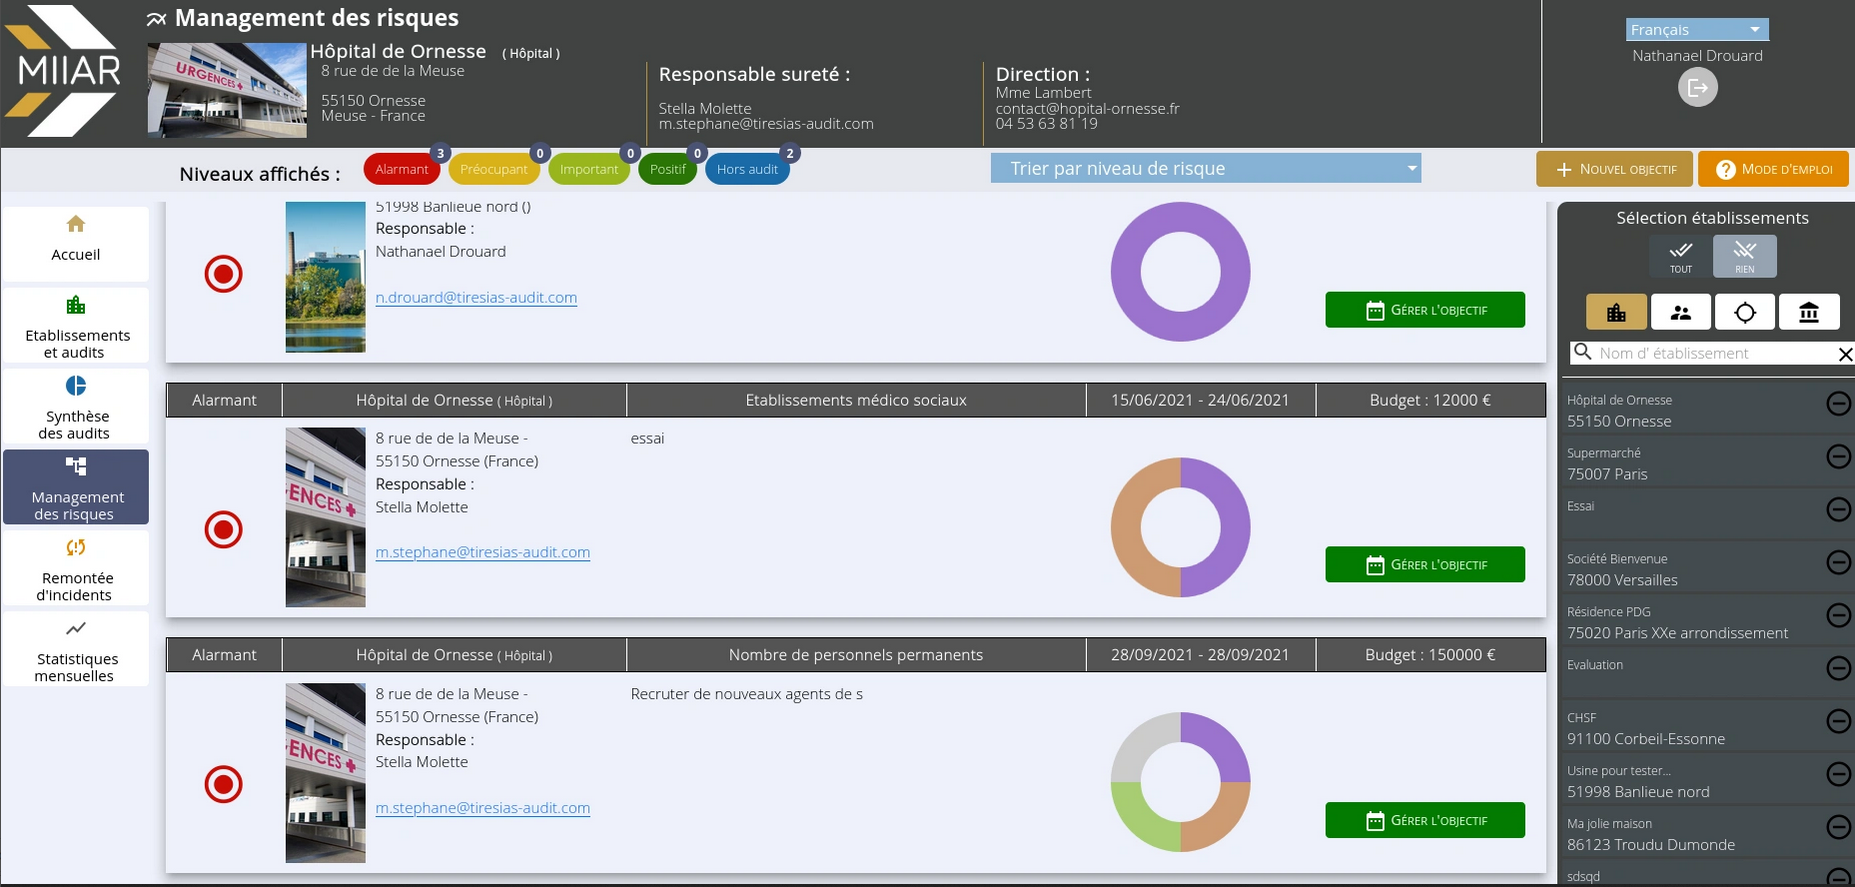Image resolution: width=1855 pixels, height=887 pixels.
Task: Select the building establishments filter icon
Action: tap(1616, 312)
